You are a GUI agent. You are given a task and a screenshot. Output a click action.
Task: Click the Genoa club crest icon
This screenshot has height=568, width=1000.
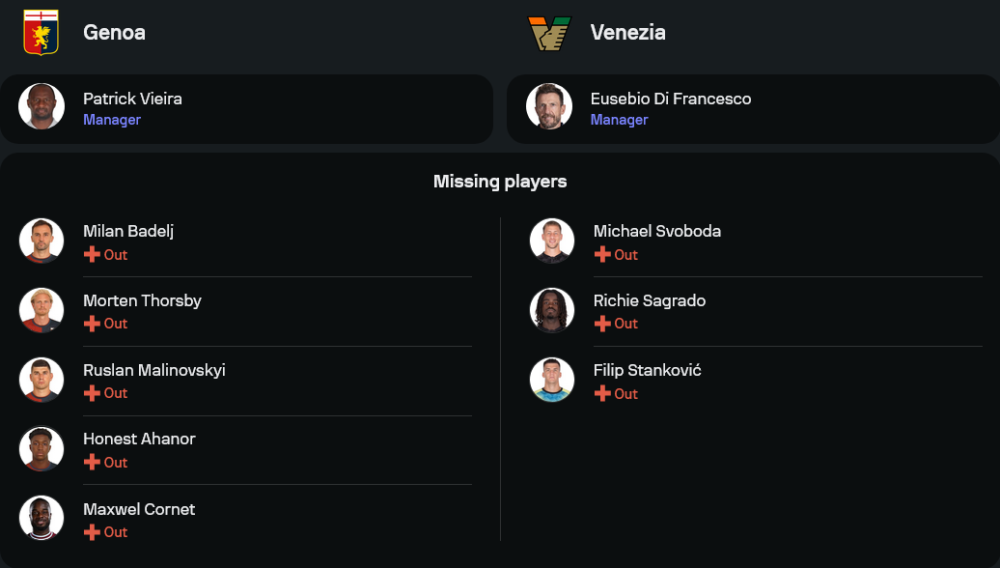pyautogui.click(x=41, y=32)
